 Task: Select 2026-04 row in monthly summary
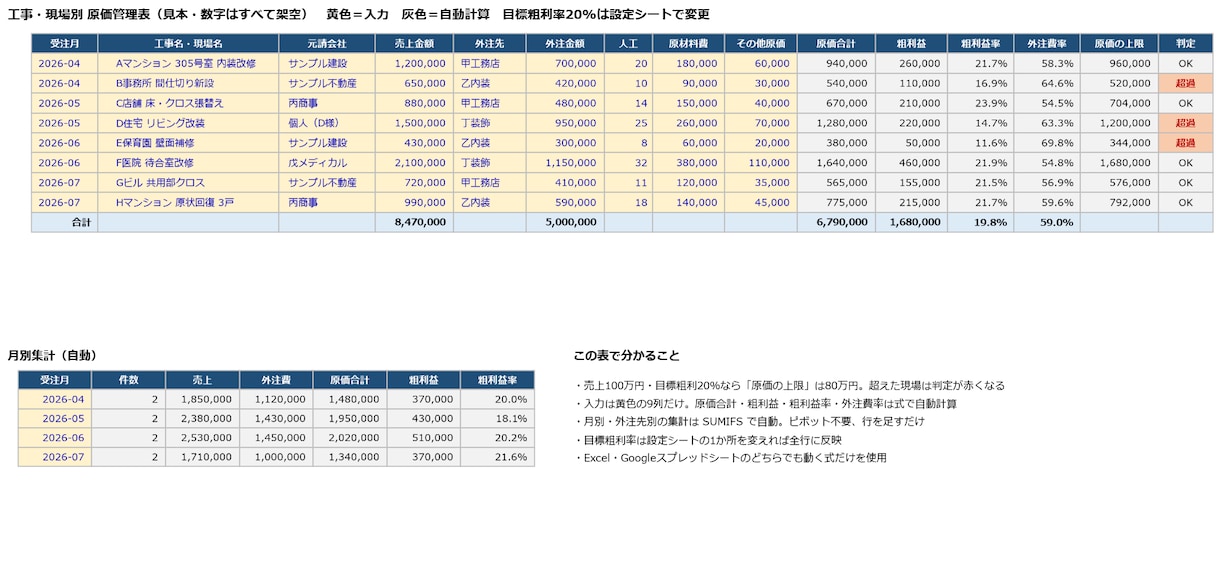(276, 399)
